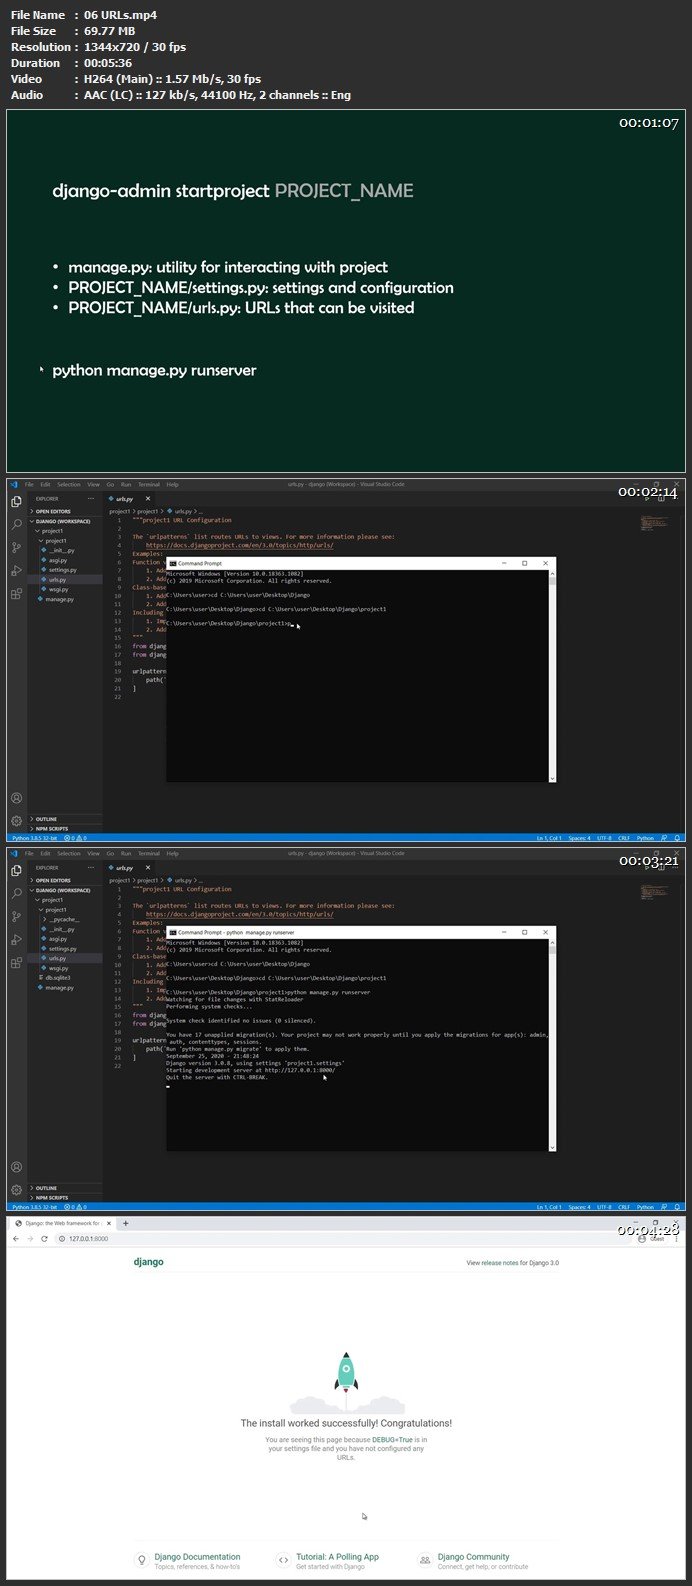This screenshot has width=692, height=1586.
Task: Open Help menu in 00:03:21 frame
Action: point(173,854)
